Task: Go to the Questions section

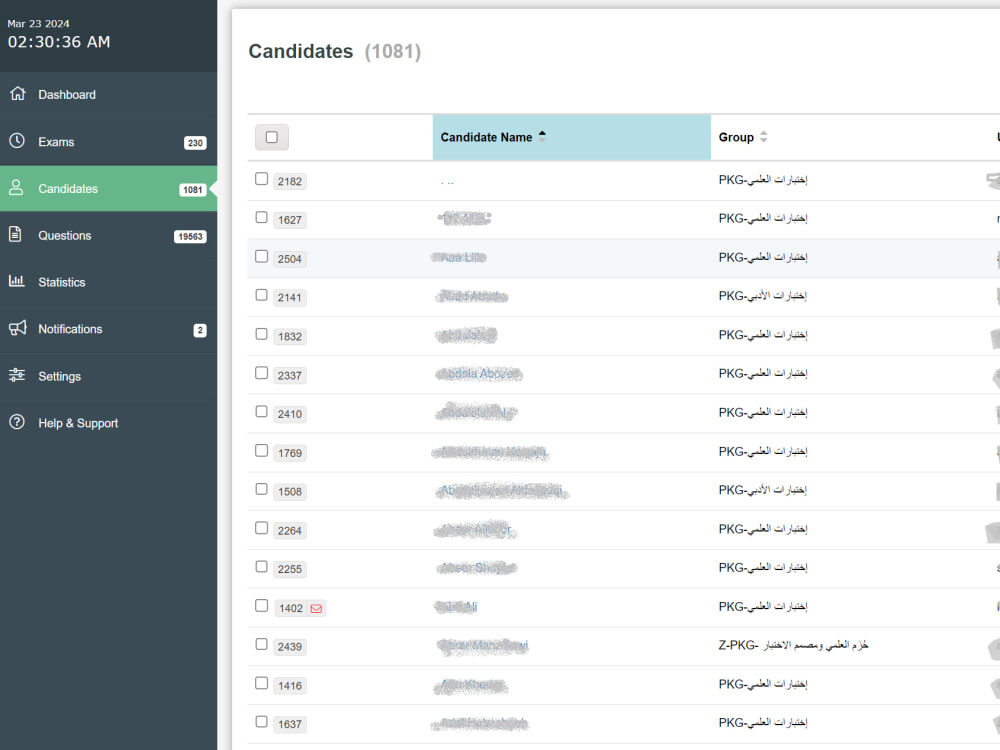Action: pyautogui.click(x=108, y=235)
